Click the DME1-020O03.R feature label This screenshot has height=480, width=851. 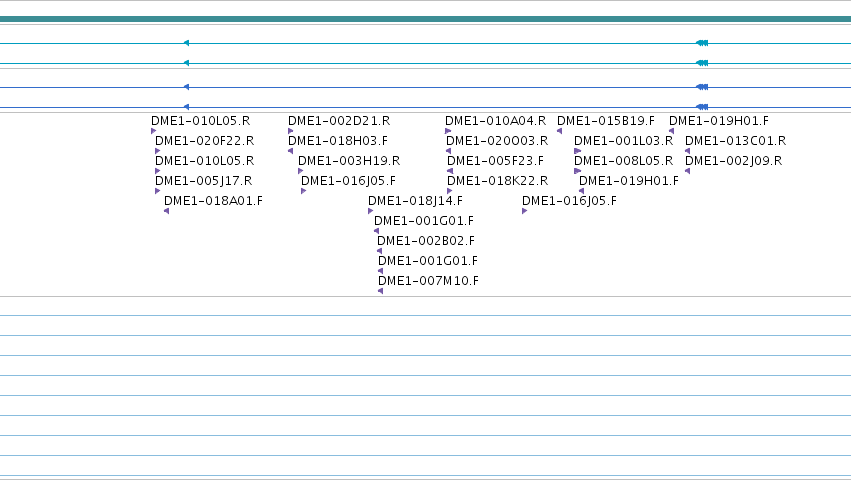coord(497,141)
